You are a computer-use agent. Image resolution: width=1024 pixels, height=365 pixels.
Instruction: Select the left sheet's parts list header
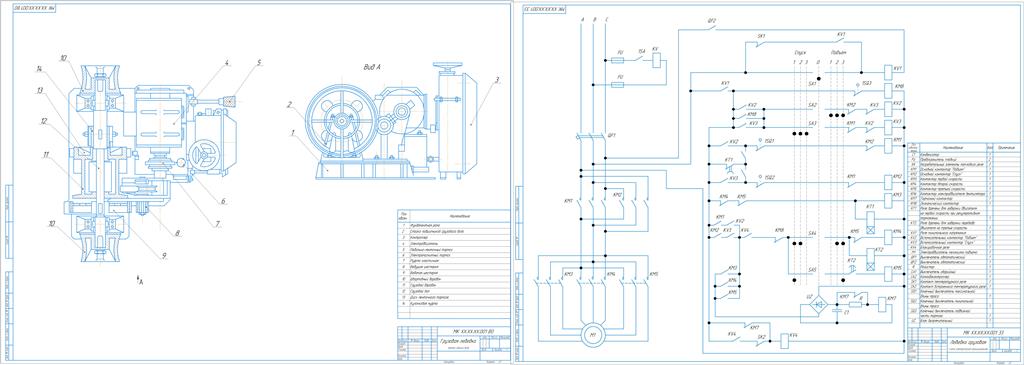pos(454,216)
